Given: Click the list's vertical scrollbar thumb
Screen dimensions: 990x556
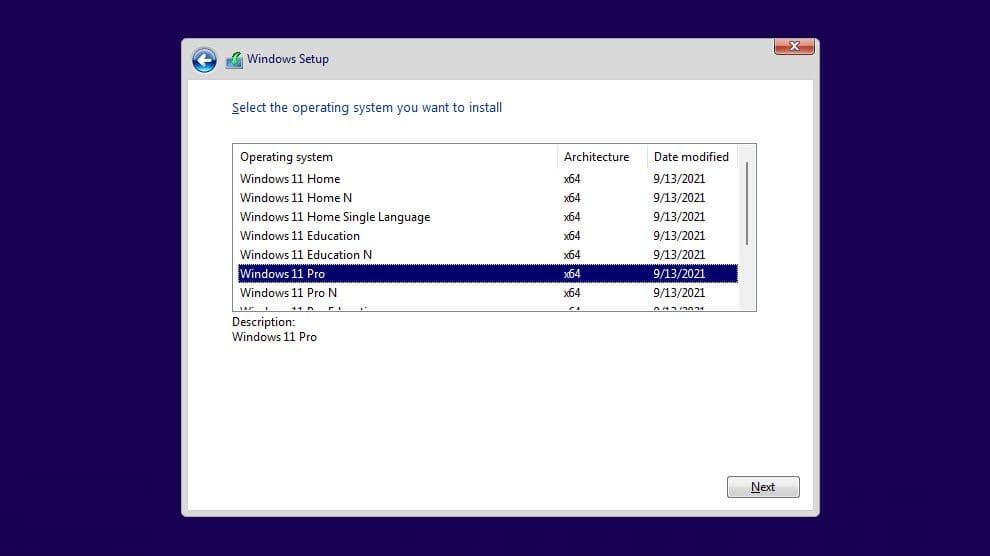Looking at the screenshot, I should [x=747, y=203].
